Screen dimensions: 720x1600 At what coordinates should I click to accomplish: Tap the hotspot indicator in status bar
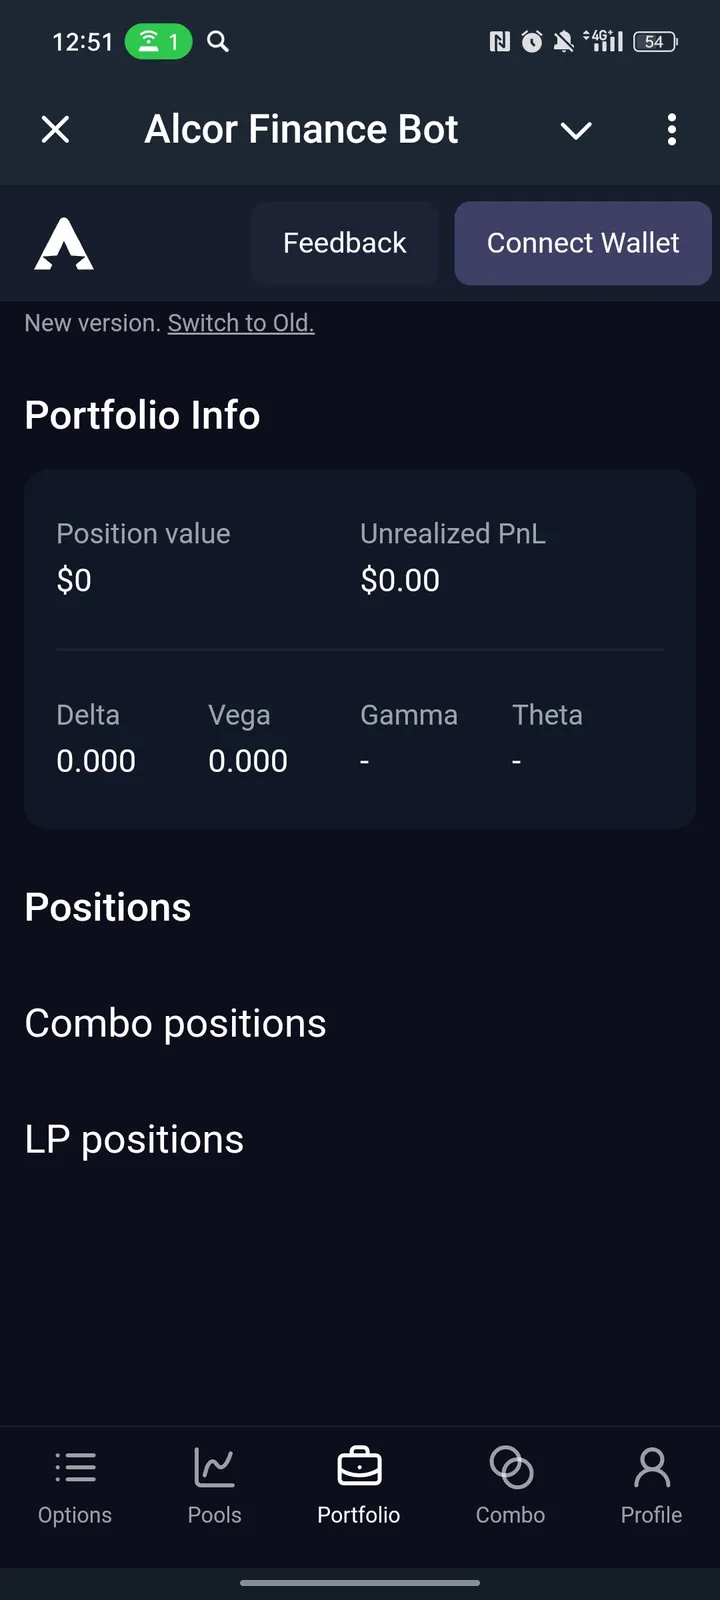pyautogui.click(x=158, y=42)
